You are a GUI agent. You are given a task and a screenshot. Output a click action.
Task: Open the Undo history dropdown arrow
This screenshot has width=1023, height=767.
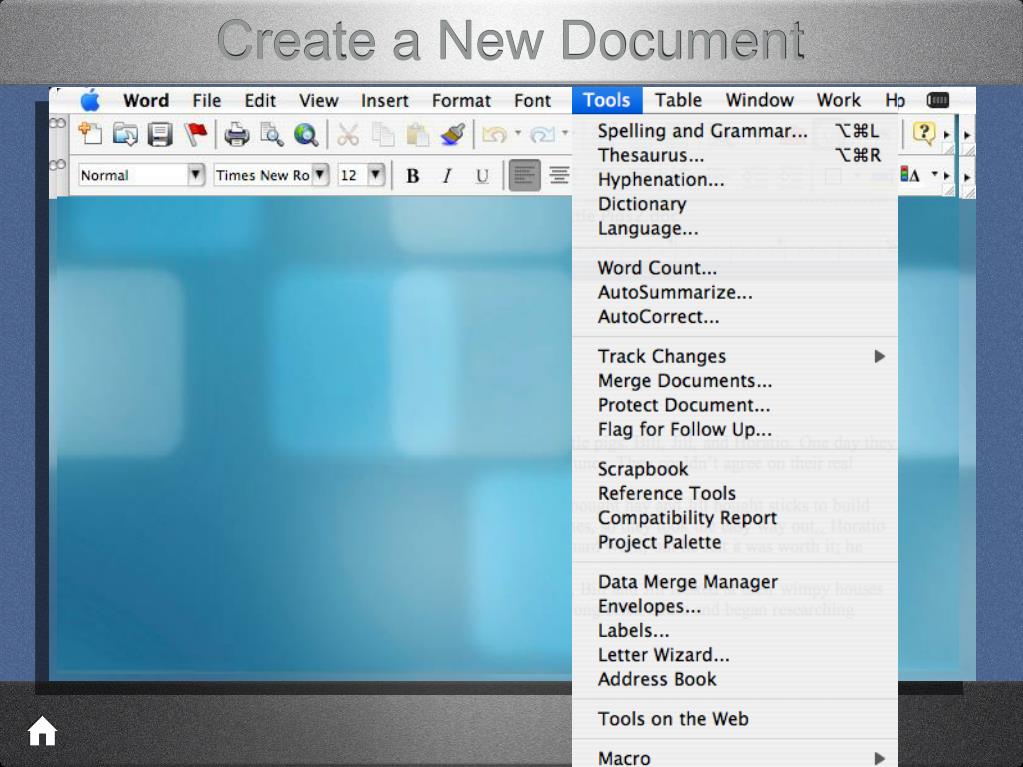(x=517, y=134)
